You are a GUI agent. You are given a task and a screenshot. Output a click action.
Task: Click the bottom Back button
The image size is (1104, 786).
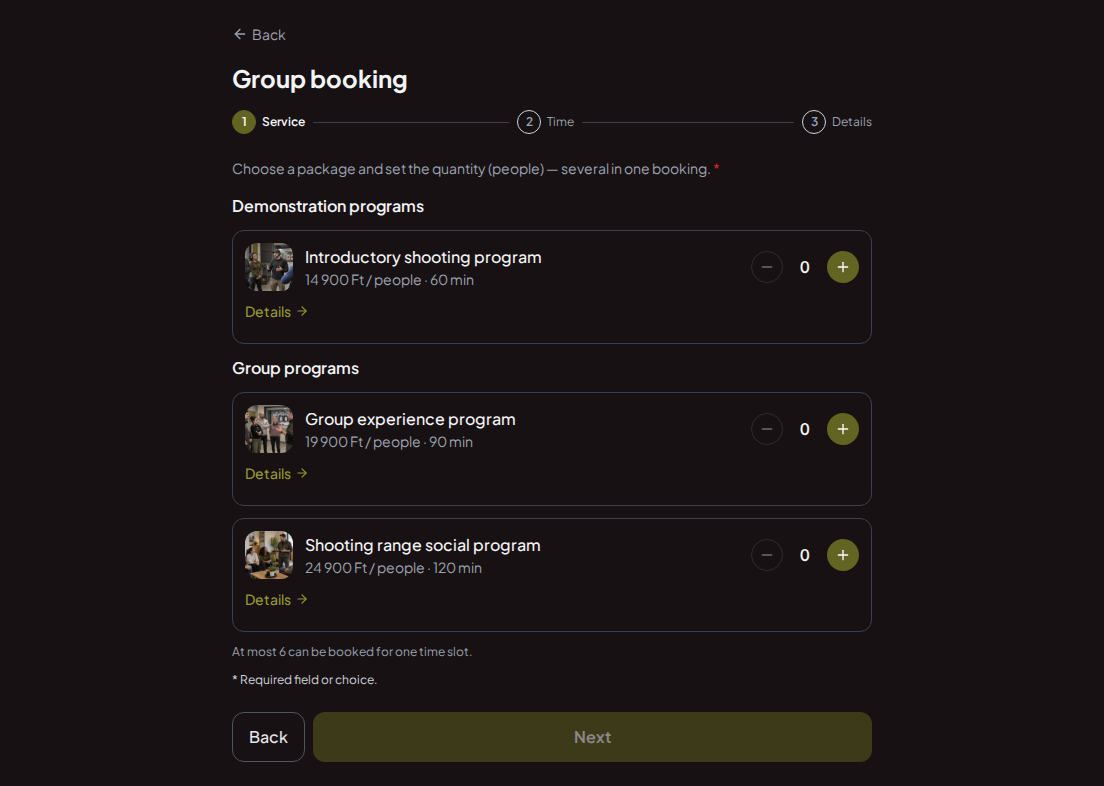pyautogui.click(x=268, y=737)
